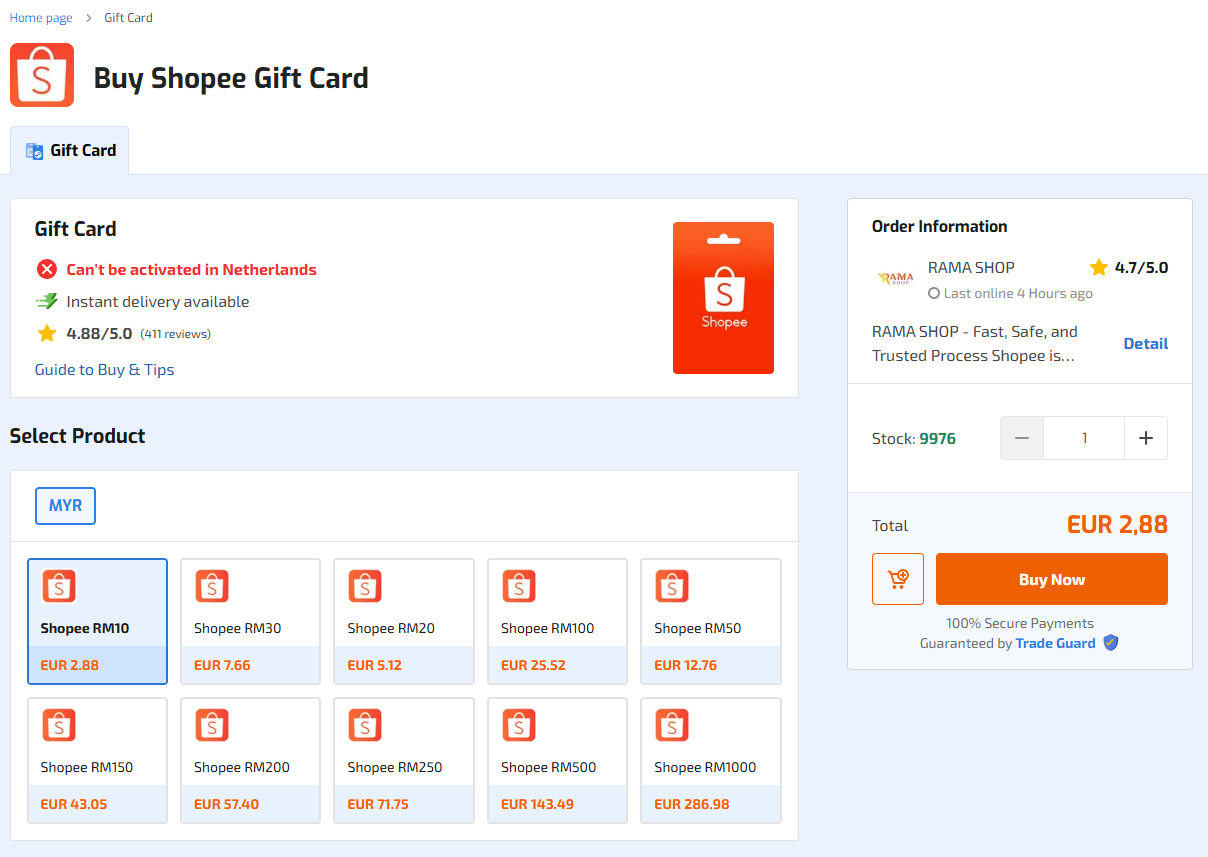This screenshot has height=857, width=1208.
Task: Click the Shopee icon in RM1000 card
Action: click(672, 725)
